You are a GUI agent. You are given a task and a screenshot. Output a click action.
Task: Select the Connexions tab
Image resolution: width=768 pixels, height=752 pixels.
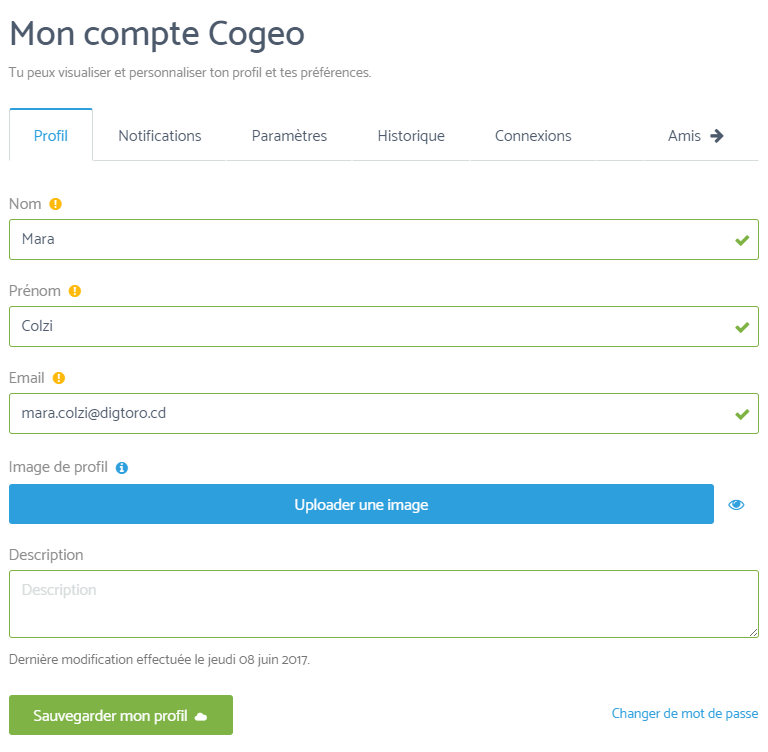tap(533, 136)
